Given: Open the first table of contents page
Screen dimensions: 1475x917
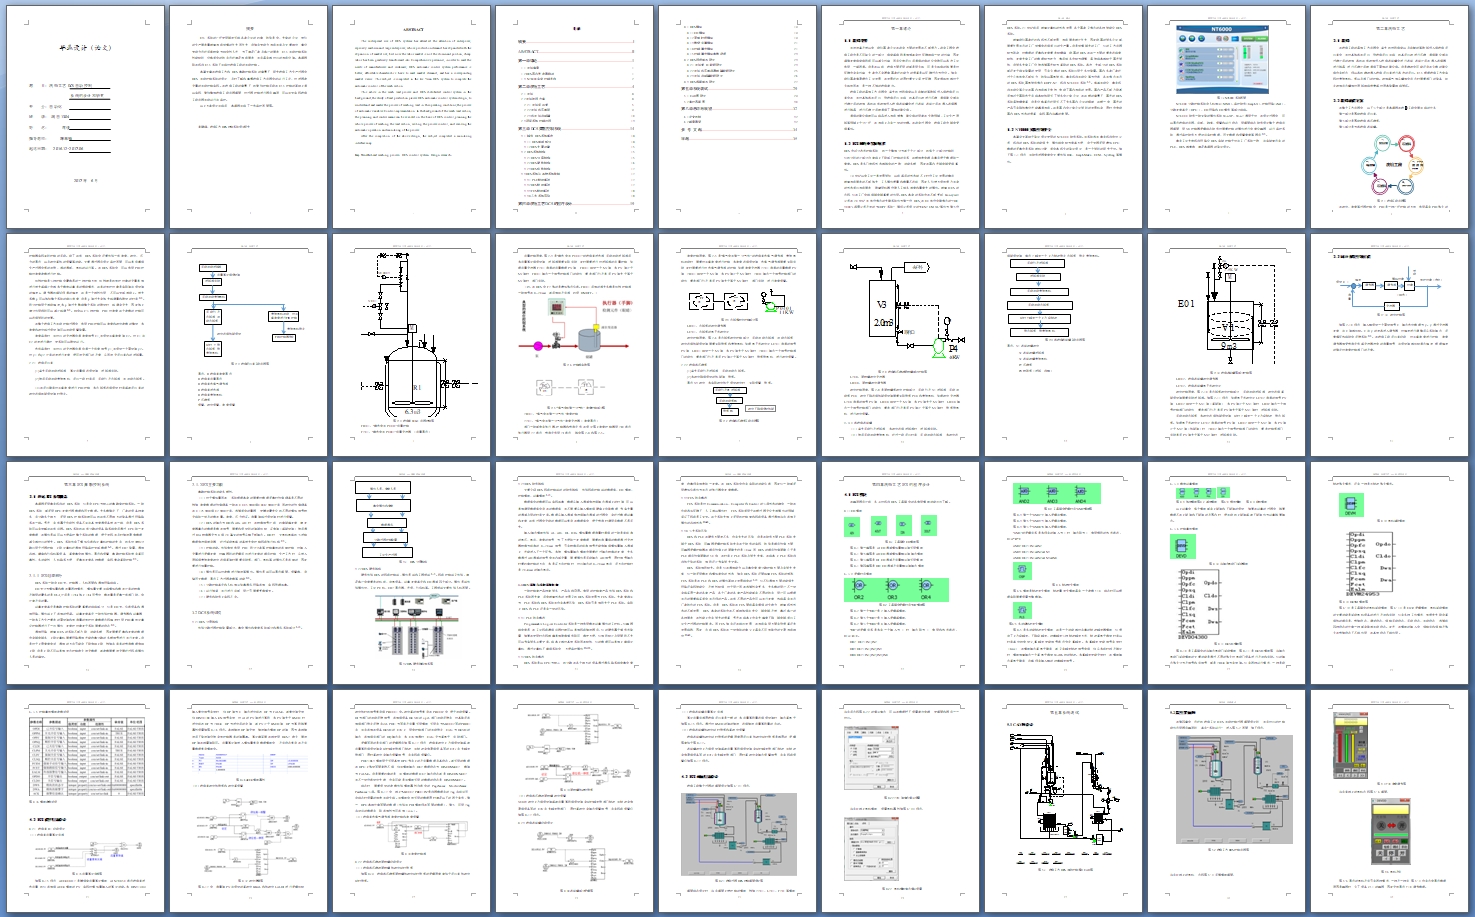Looking at the screenshot, I should (x=575, y=117).
